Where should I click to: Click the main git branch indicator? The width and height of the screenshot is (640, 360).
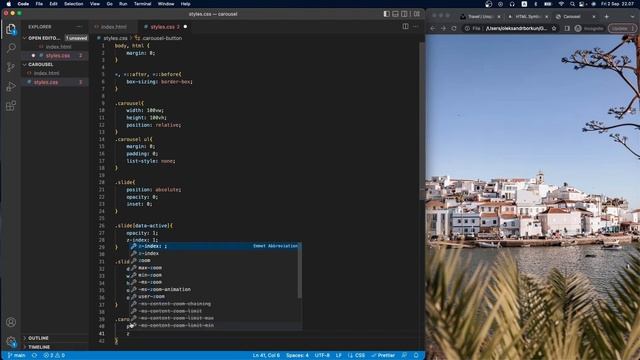[16, 356]
